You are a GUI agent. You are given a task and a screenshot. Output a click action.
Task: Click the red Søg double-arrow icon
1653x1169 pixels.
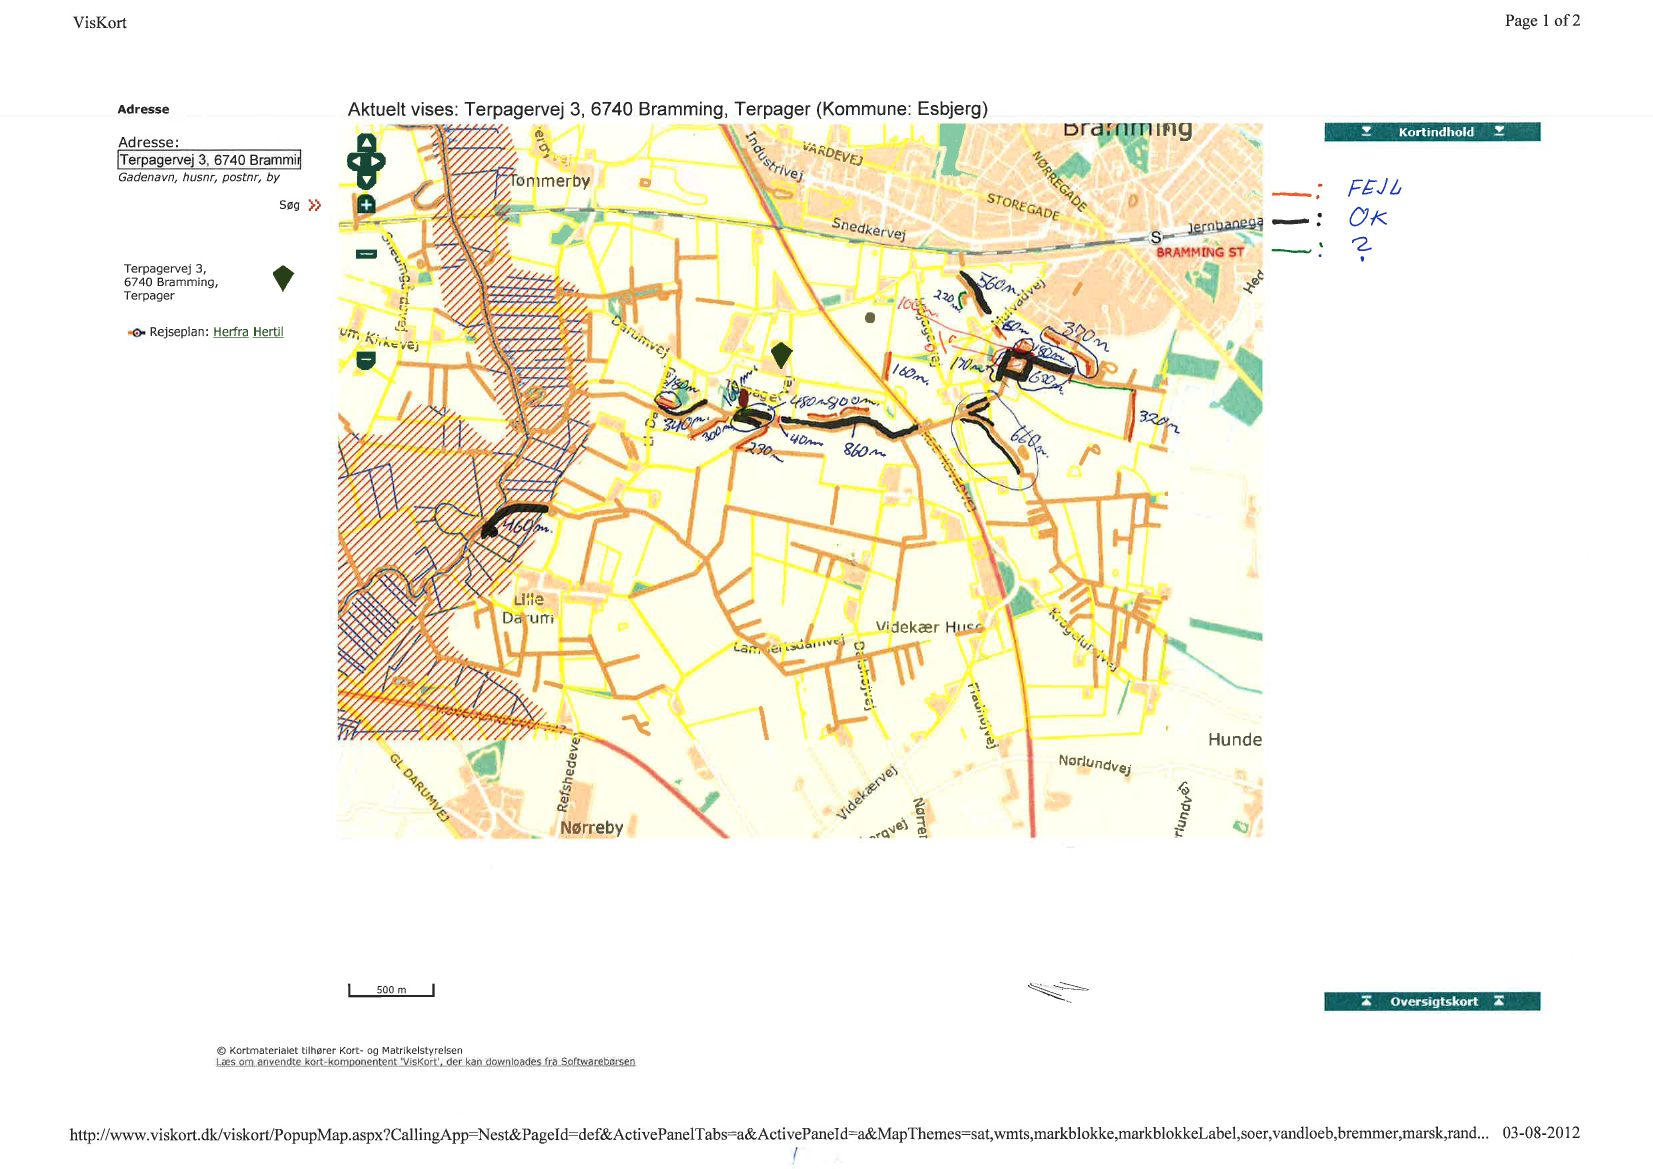click(314, 205)
